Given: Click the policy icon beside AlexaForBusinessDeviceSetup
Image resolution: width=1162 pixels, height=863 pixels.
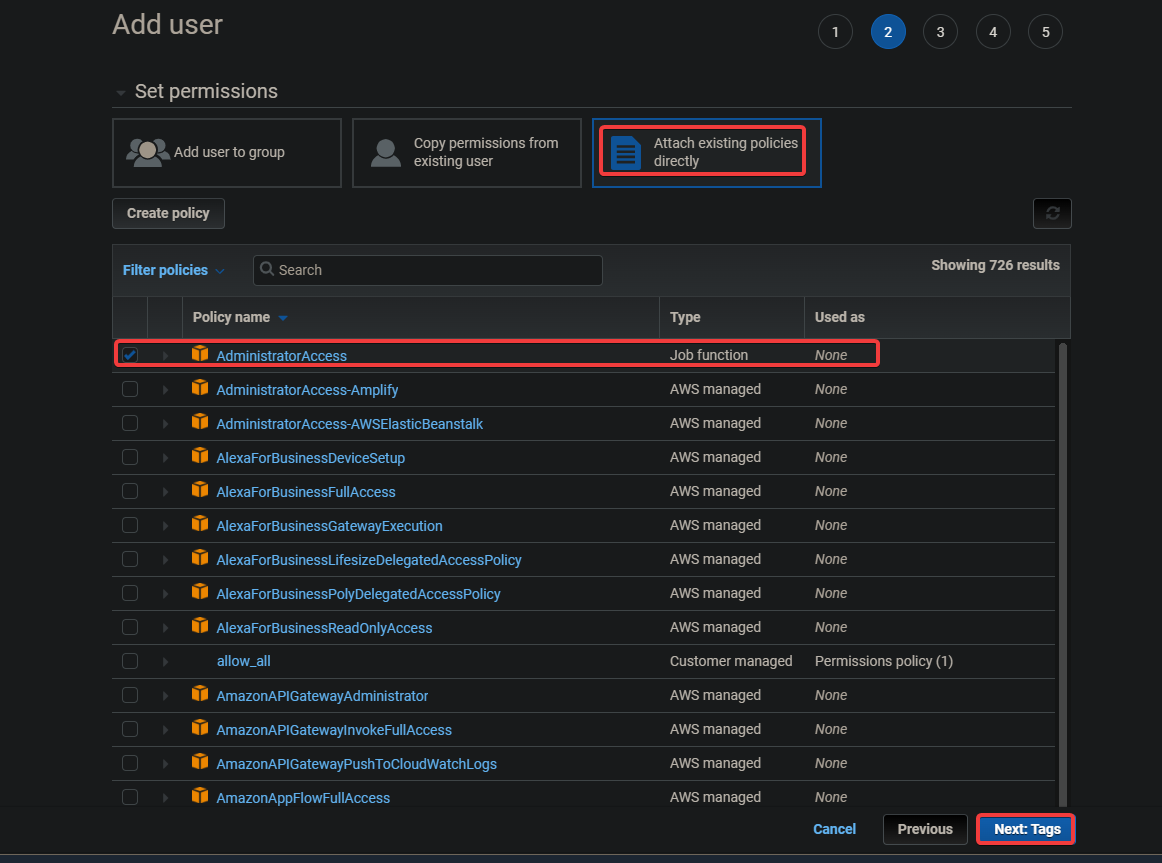Looking at the screenshot, I should (199, 456).
